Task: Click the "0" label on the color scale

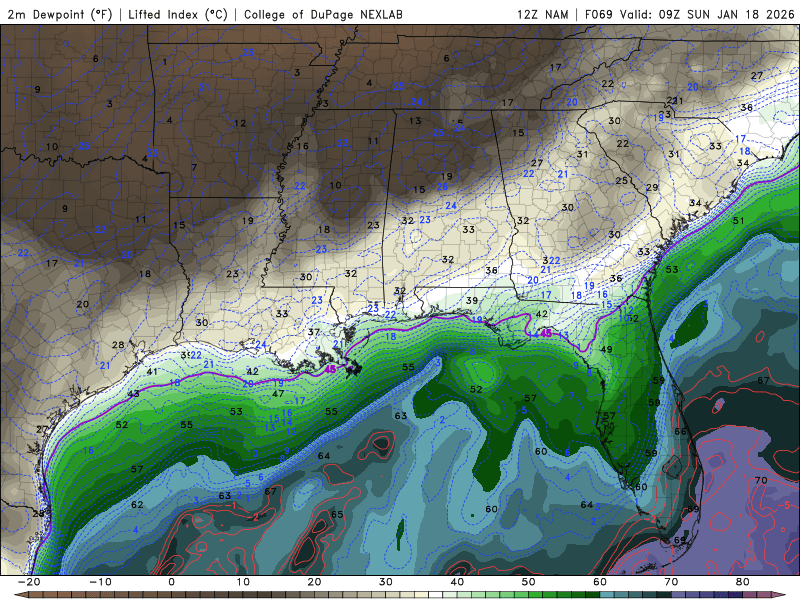Action: tap(171, 582)
